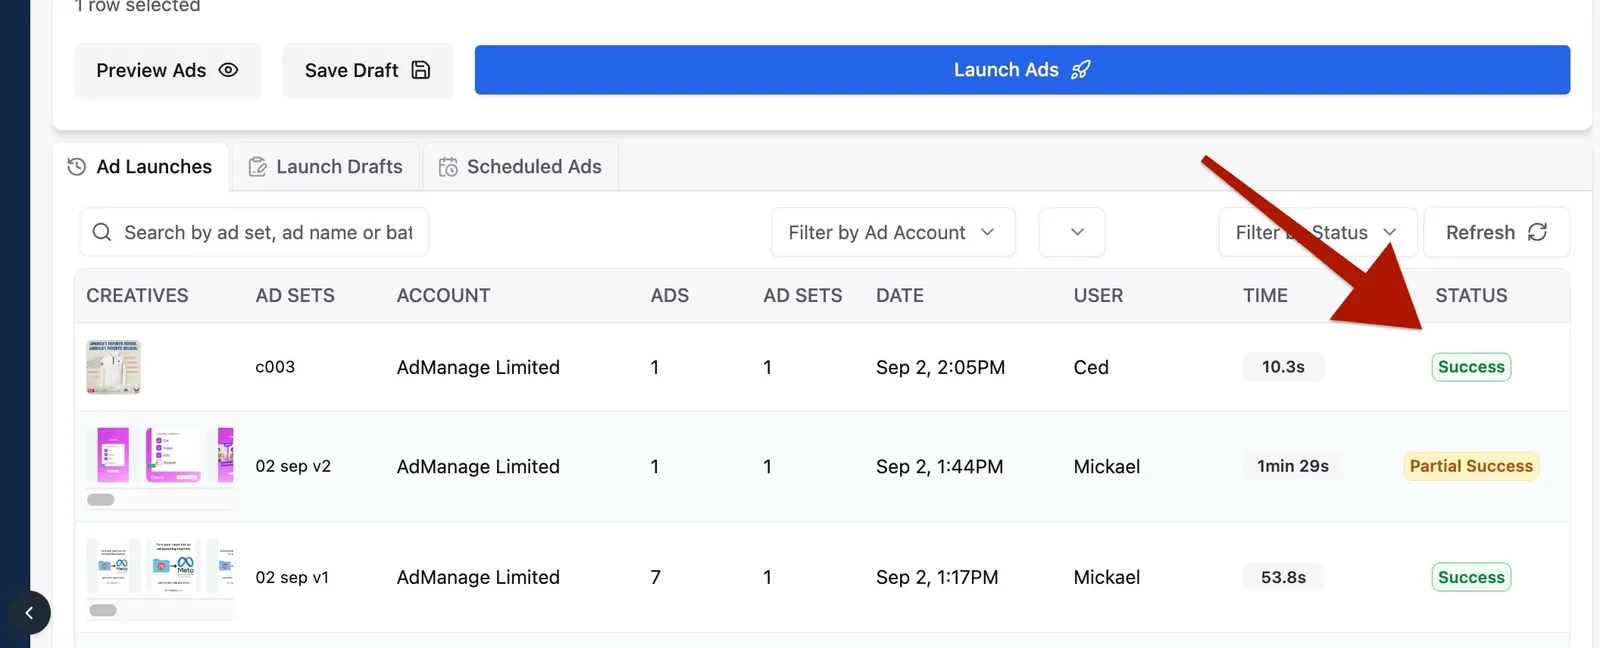Click the eye icon on Preview Ads
The width and height of the screenshot is (1600, 648).
coord(228,70)
